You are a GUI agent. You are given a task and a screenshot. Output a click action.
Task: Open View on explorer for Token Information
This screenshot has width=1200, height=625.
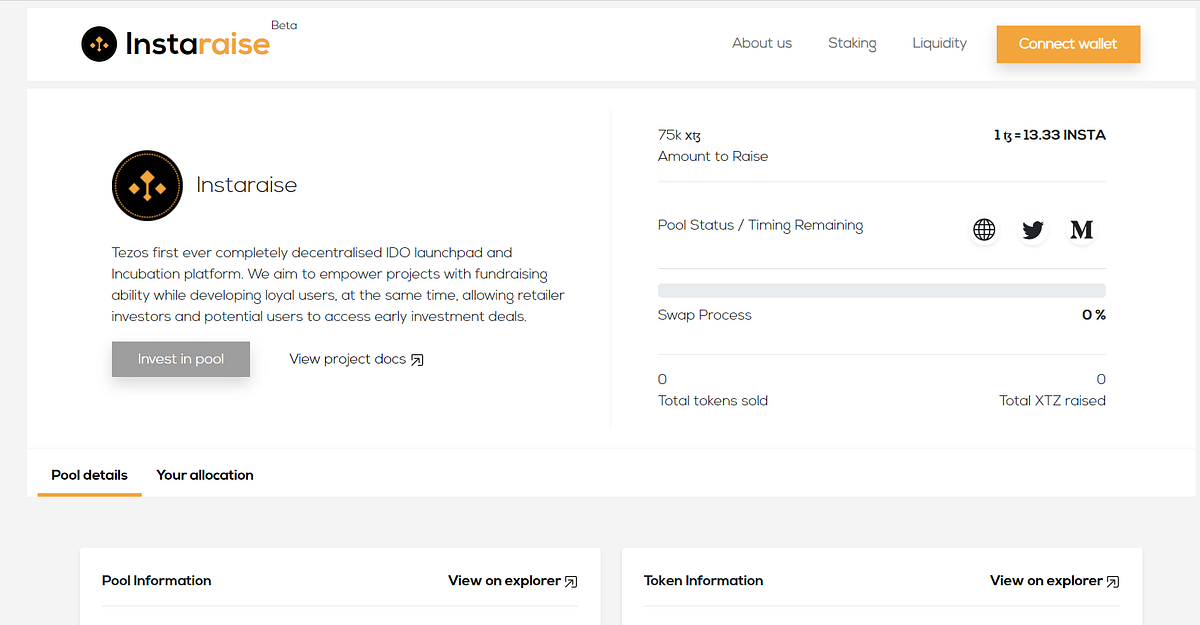[x=1055, y=580]
